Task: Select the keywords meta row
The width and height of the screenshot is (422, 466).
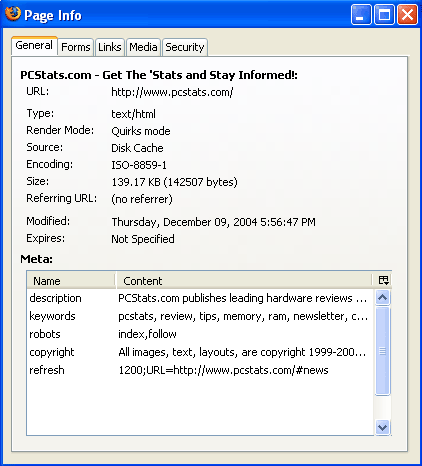Action: [200, 316]
